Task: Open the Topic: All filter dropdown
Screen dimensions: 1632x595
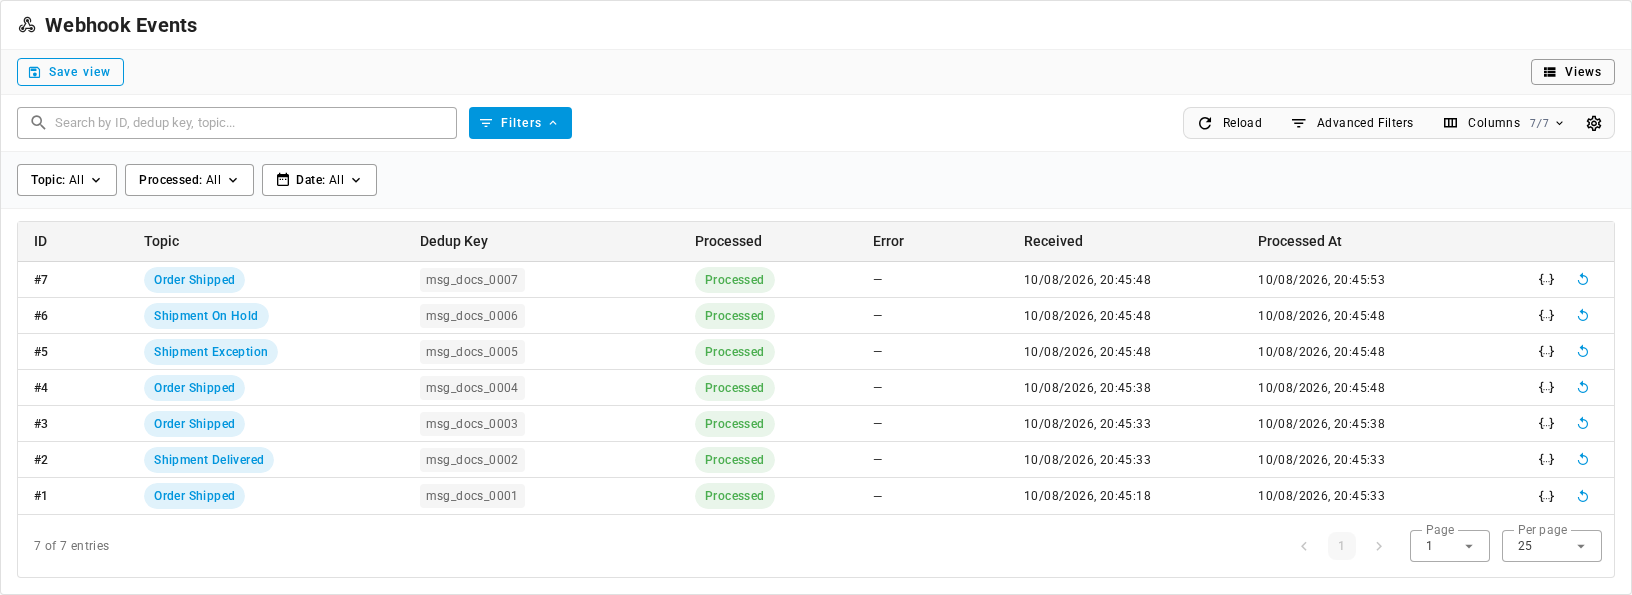Action: point(67,180)
